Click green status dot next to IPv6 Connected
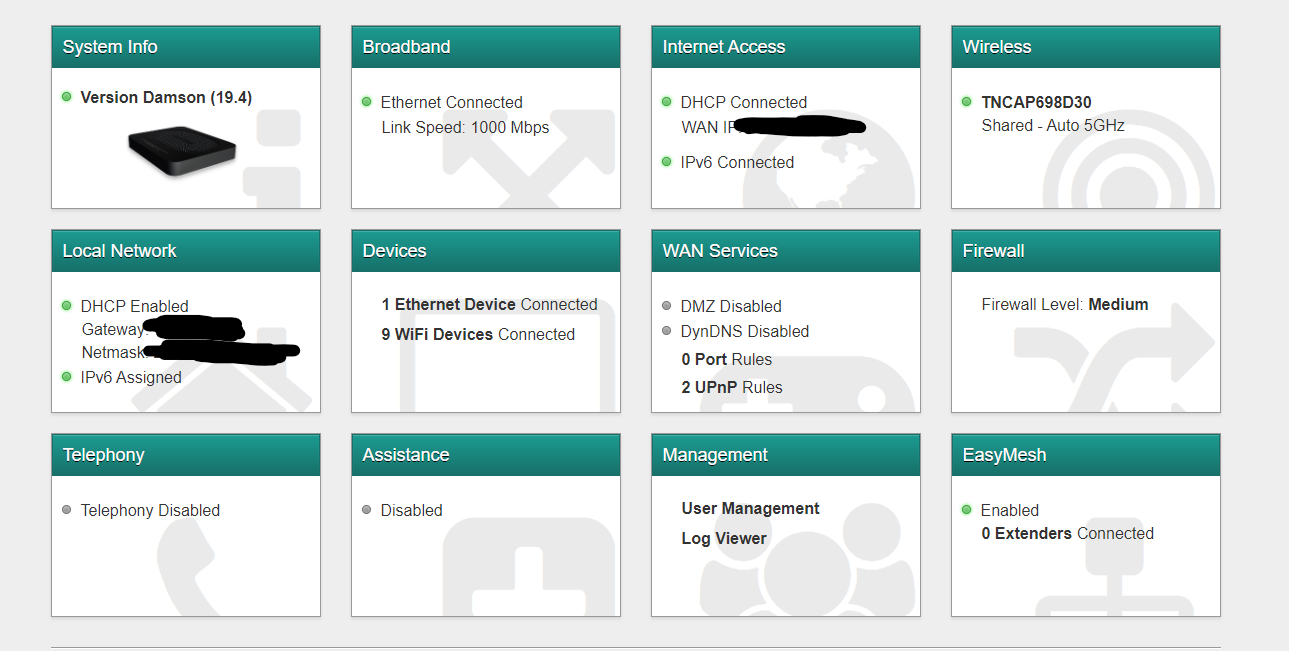This screenshot has height=651, width=1289. click(x=667, y=162)
